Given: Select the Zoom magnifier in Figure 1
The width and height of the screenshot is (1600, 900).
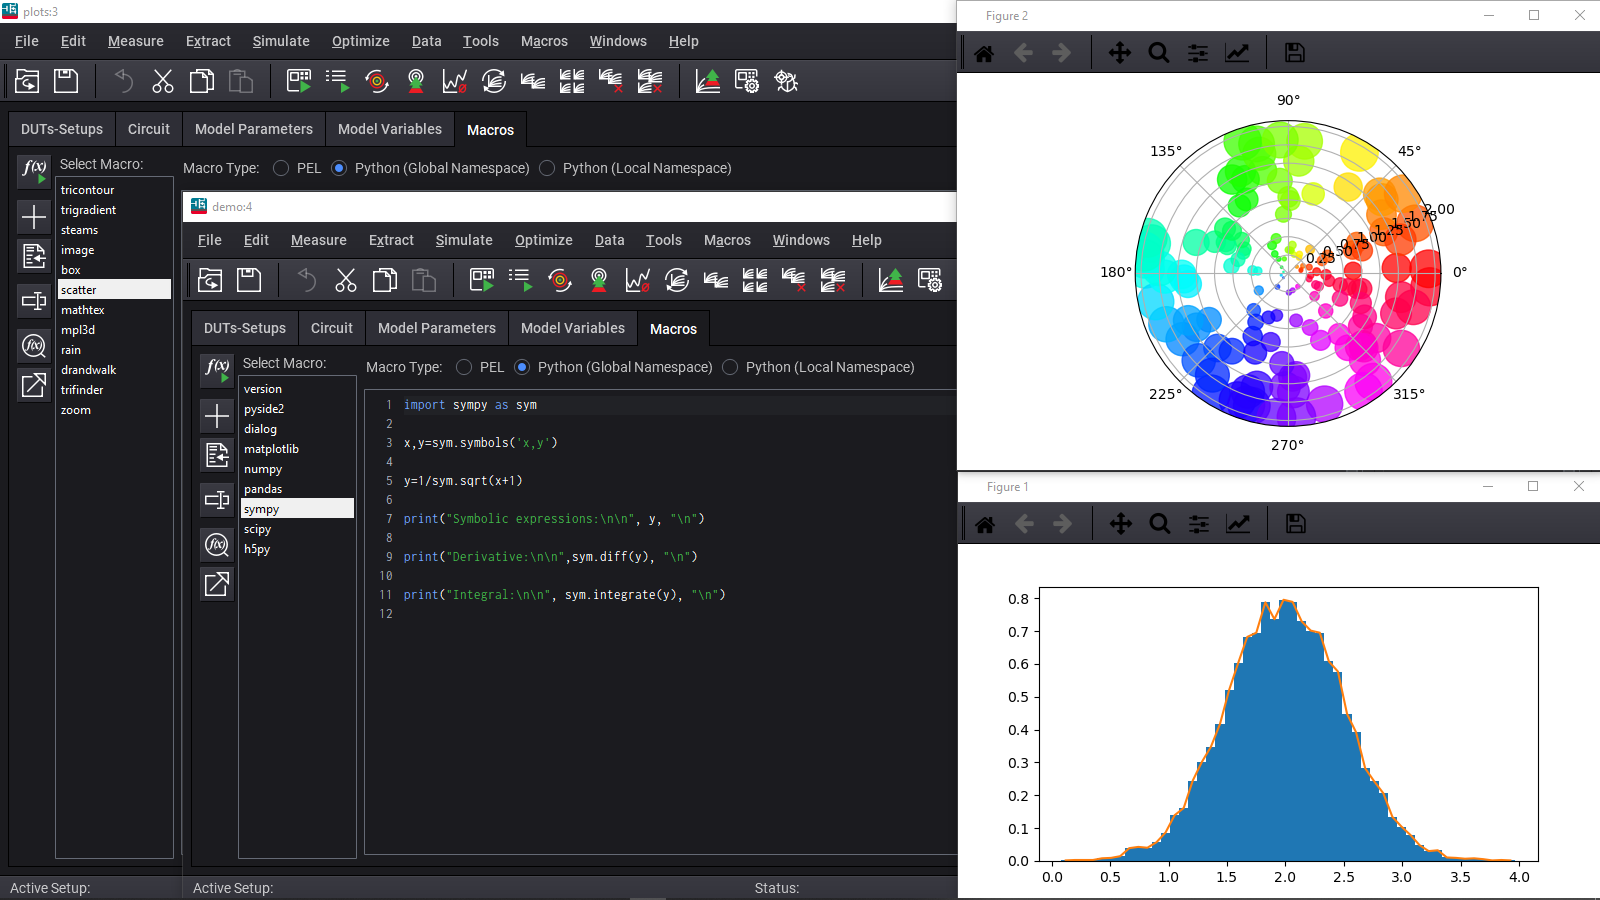Looking at the screenshot, I should point(1160,524).
